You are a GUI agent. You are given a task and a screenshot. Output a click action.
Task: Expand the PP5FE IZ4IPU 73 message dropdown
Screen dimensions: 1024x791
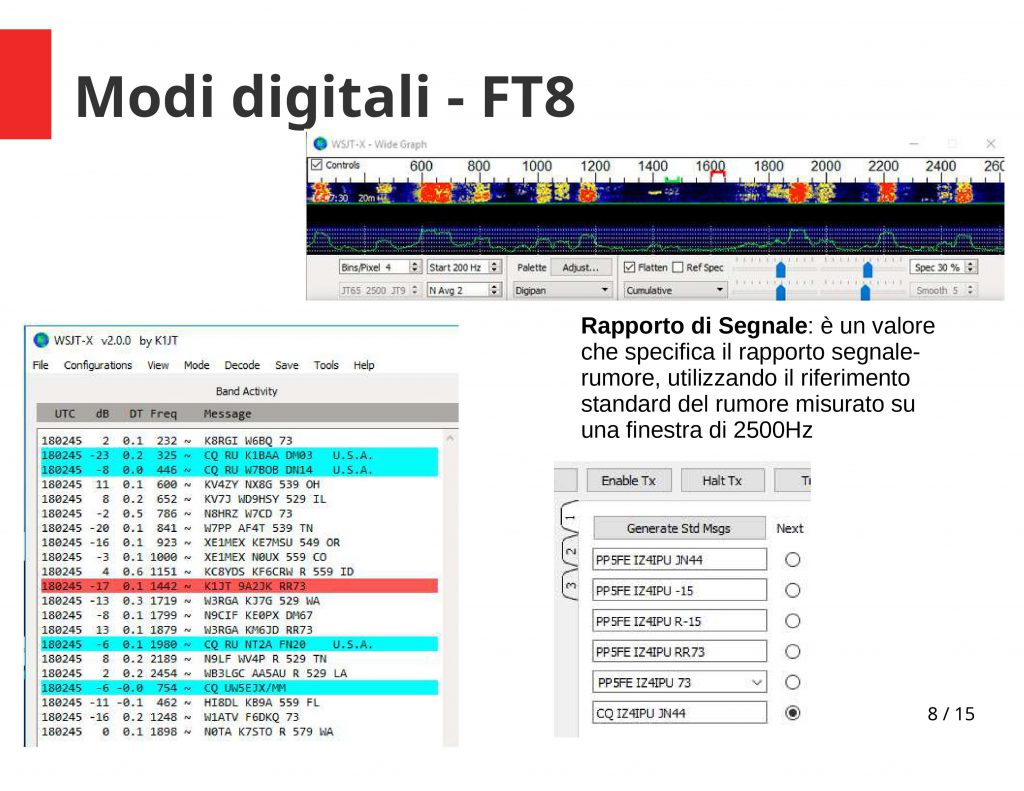757,683
